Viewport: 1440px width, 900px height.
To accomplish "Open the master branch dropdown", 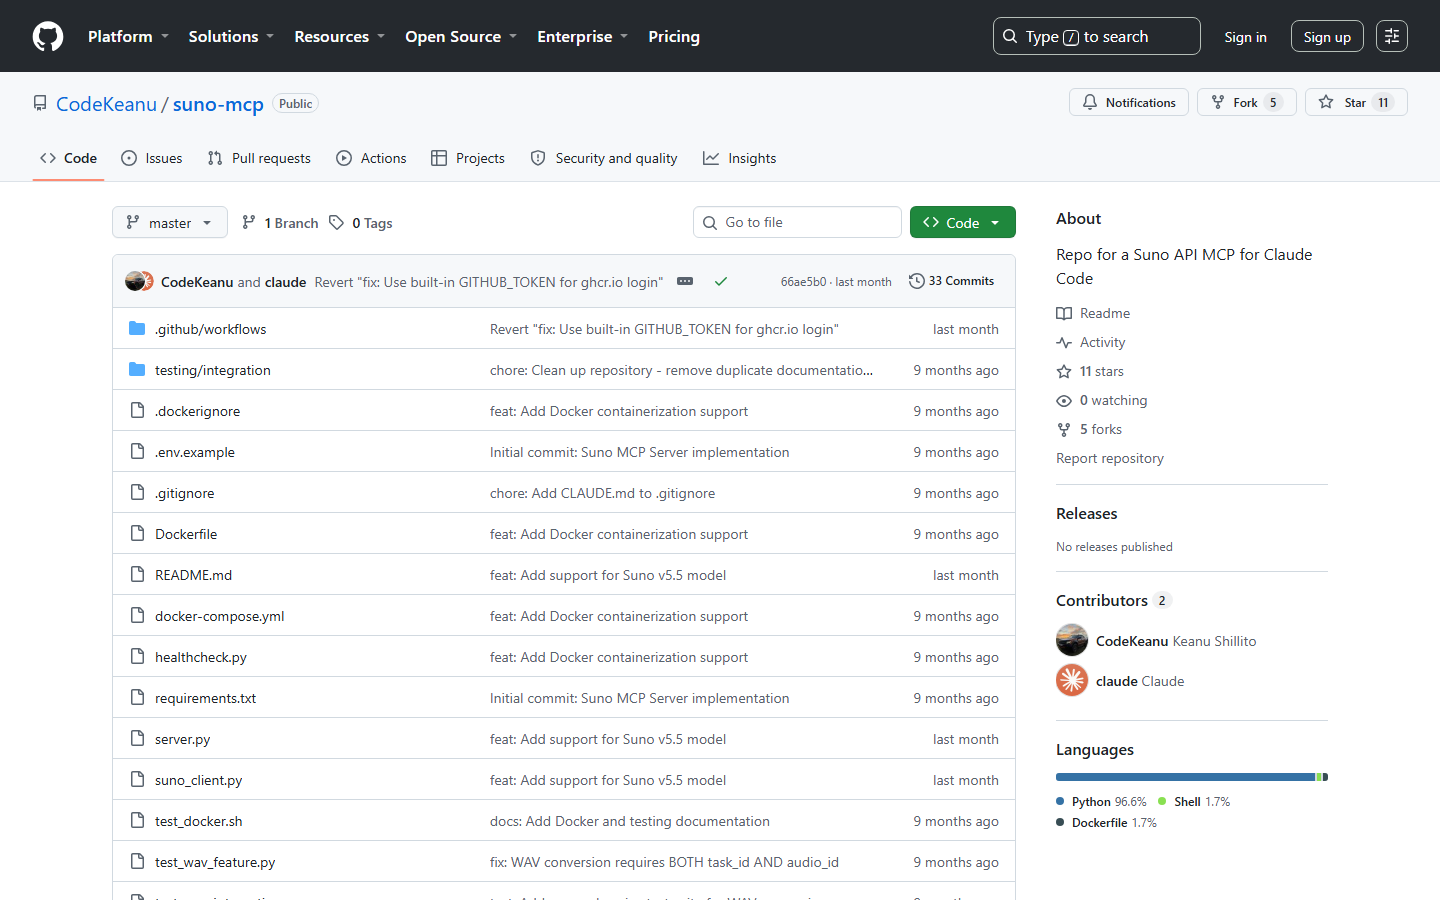I will coord(170,222).
